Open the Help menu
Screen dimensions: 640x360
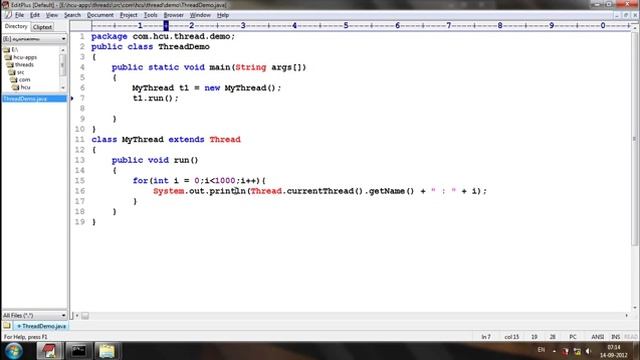pyautogui.click(x=223, y=15)
